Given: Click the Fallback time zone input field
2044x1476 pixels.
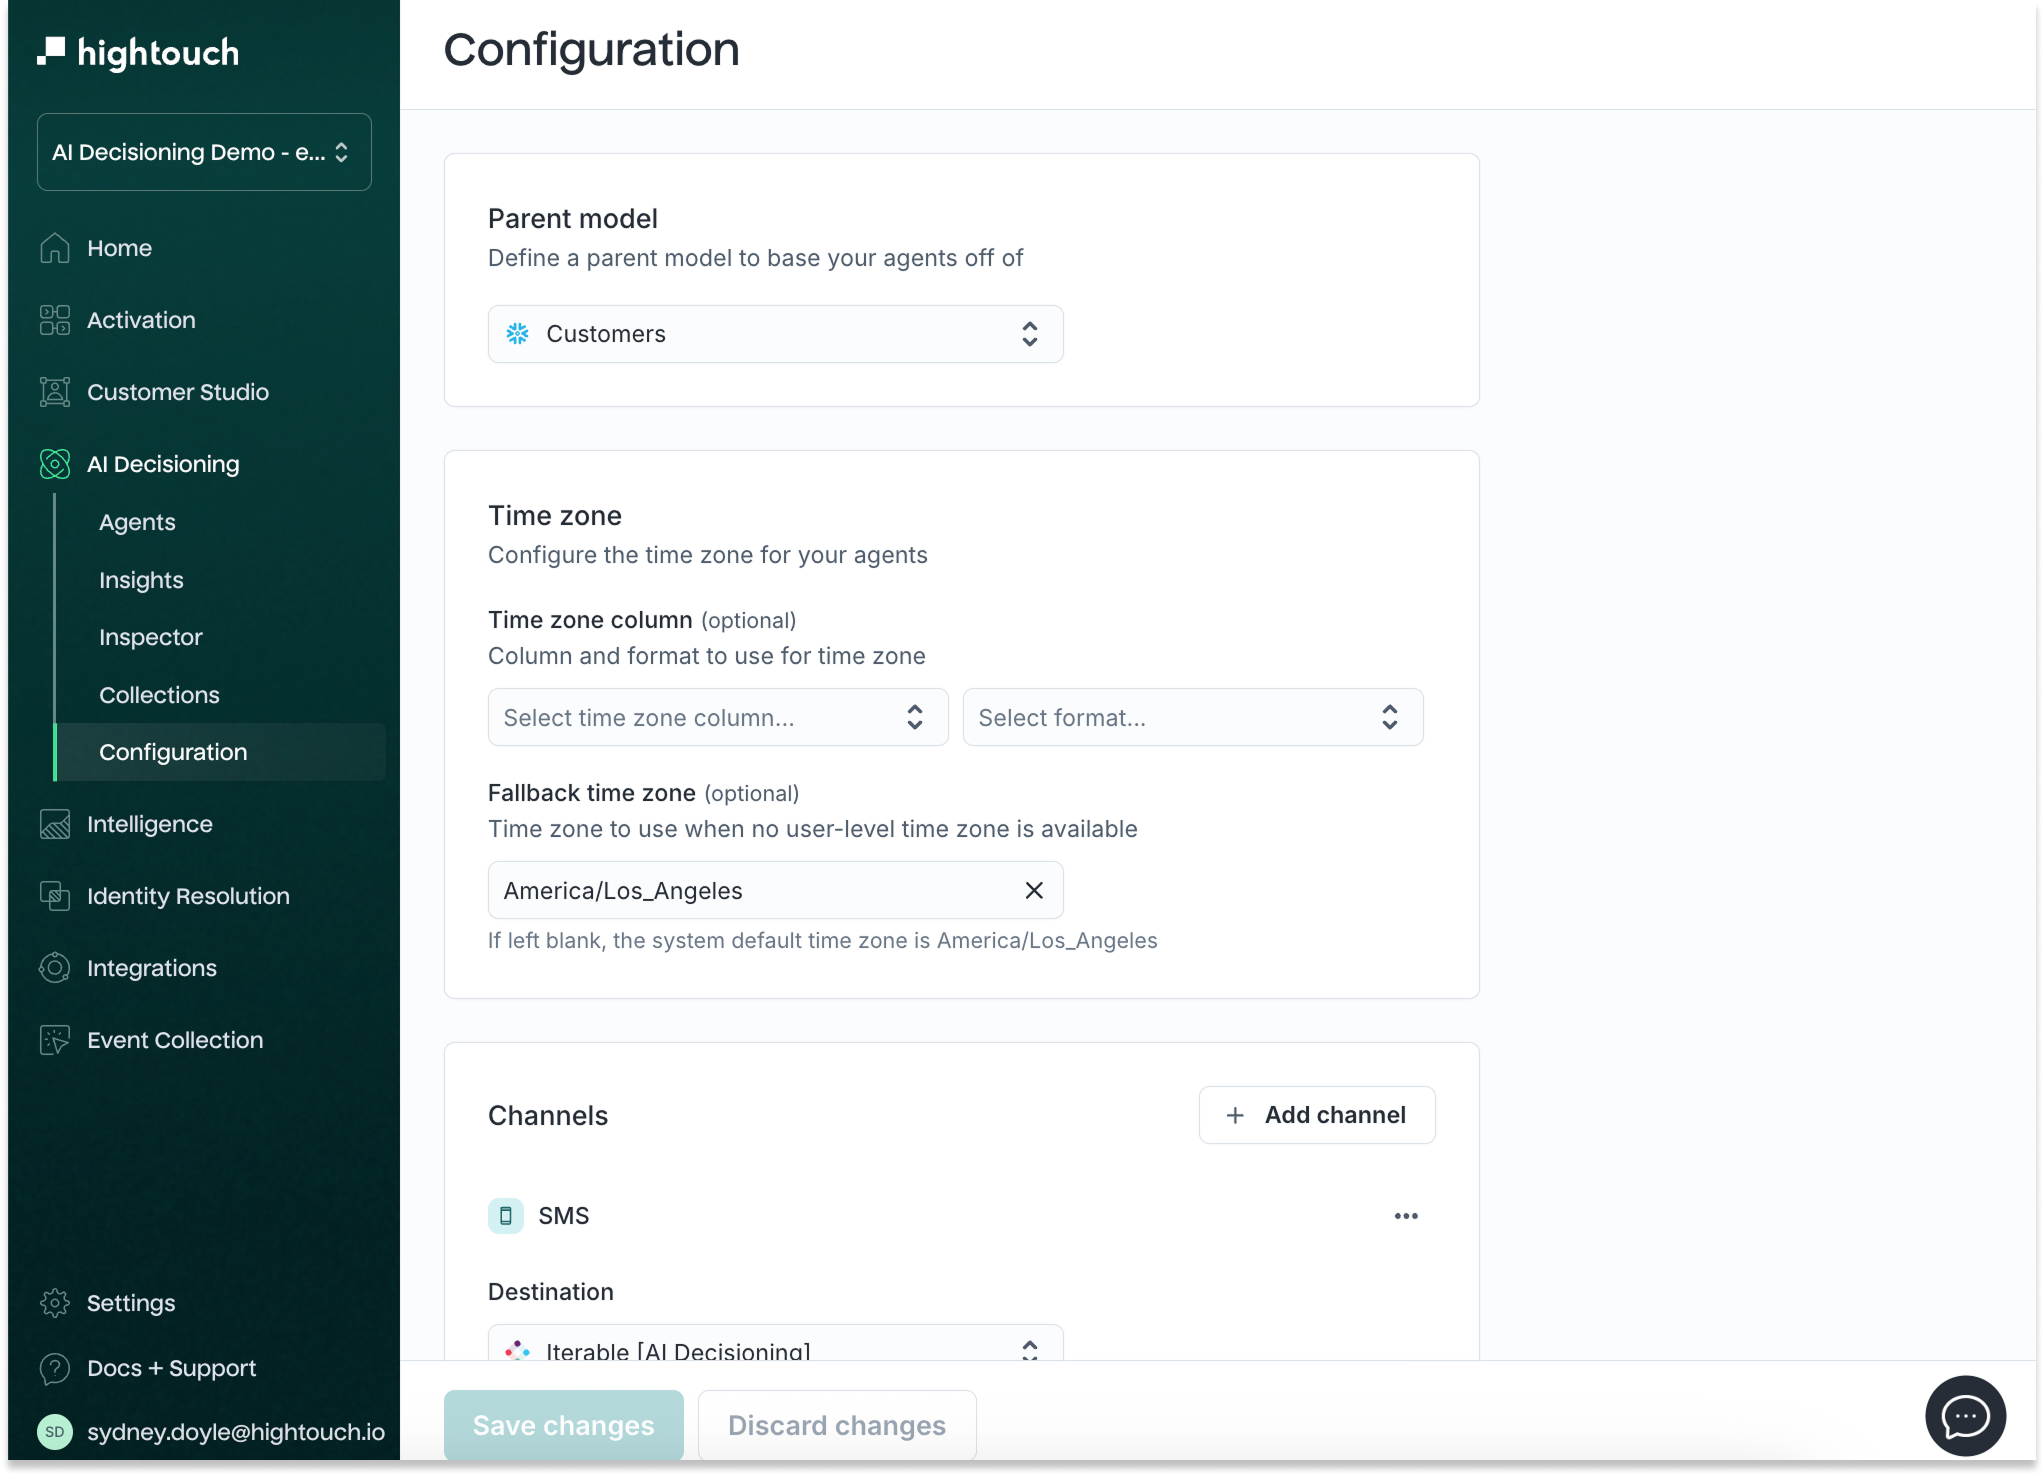Looking at the screenshot, I should pyautogui.click(x=750, y=890).
